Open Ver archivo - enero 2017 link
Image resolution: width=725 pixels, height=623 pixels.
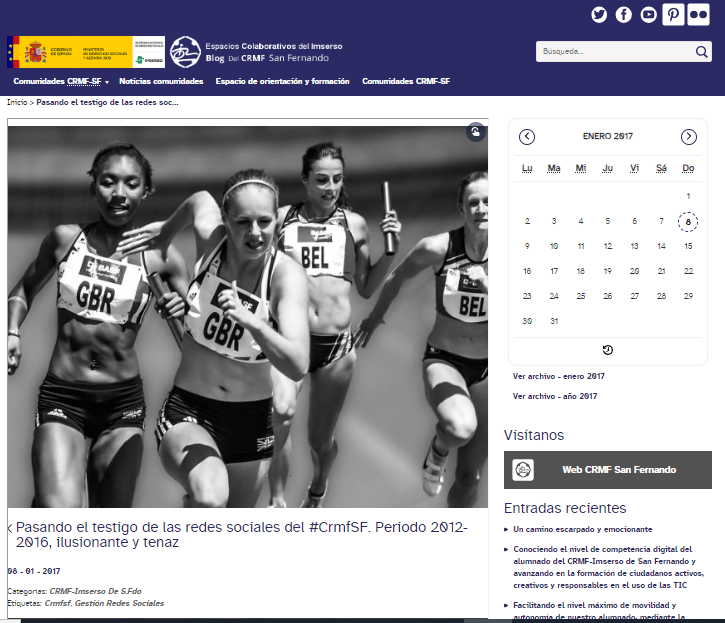[x=558, y=376]
